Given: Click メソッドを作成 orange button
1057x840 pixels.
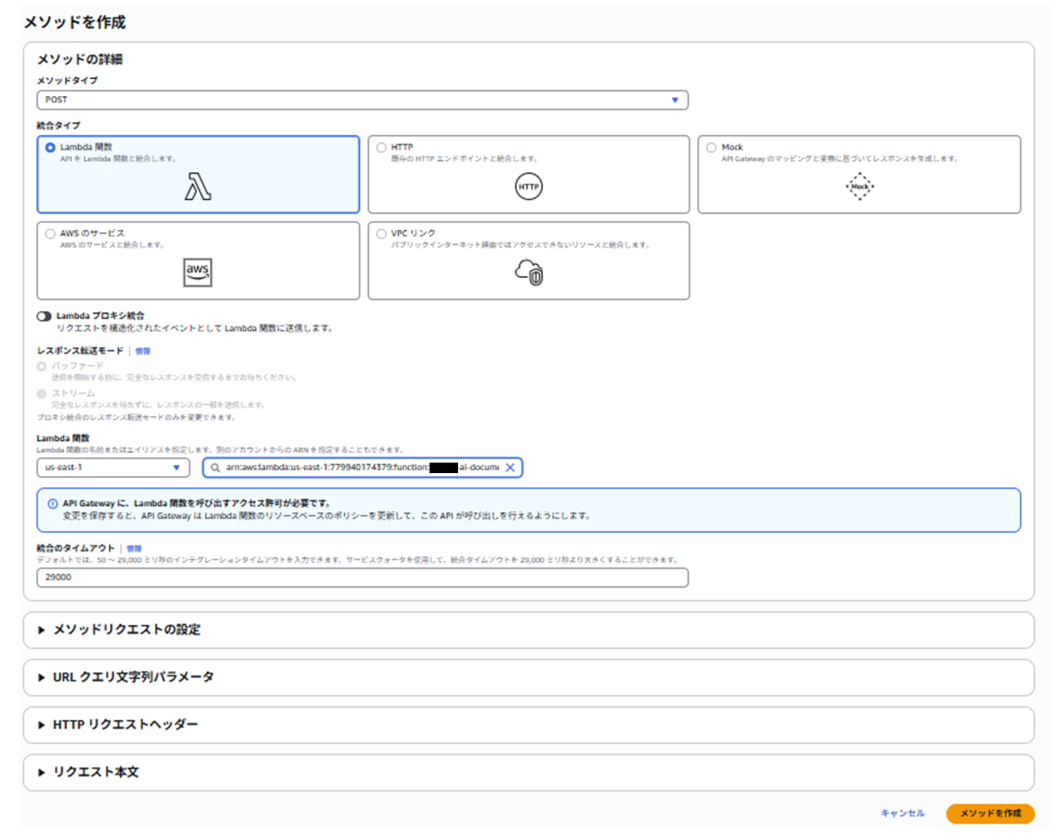Looking at the screenshot, I should click(990, 813).
